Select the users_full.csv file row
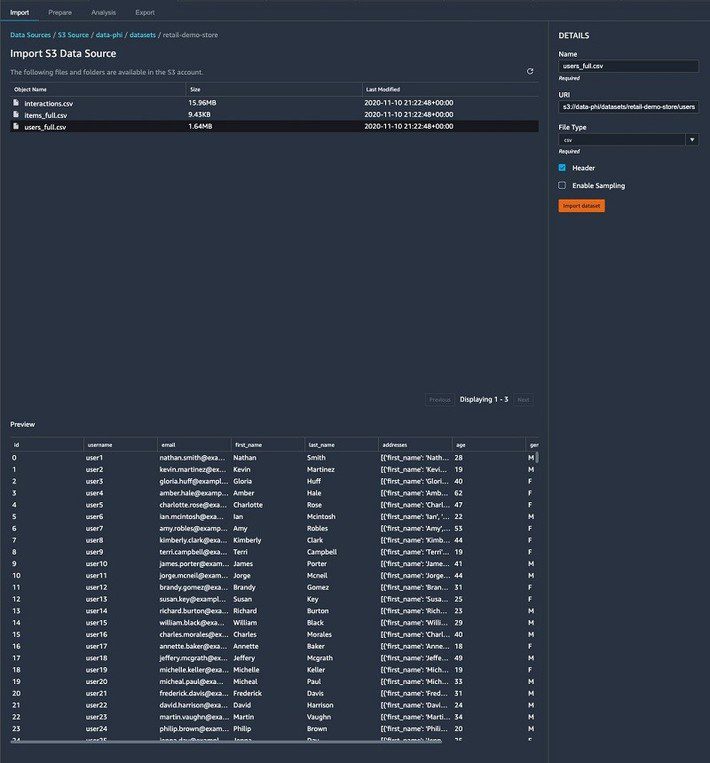 [274, 126]
